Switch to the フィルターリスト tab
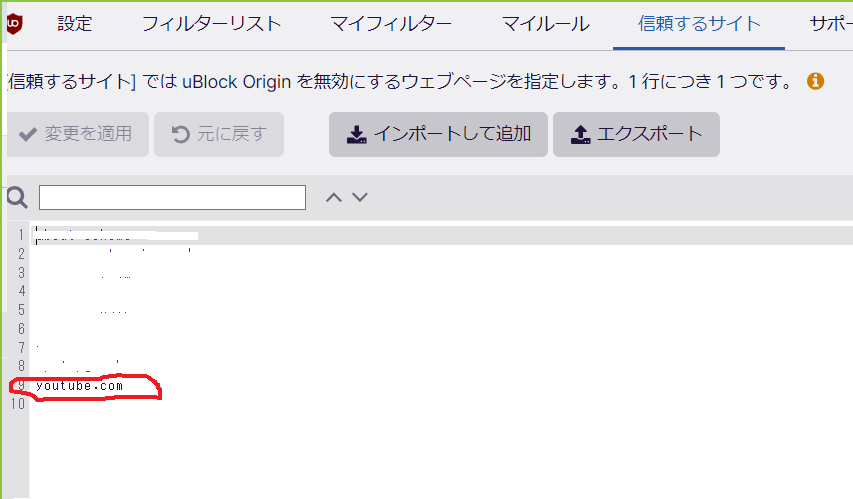The image size is (853, 499). point(211,24)
